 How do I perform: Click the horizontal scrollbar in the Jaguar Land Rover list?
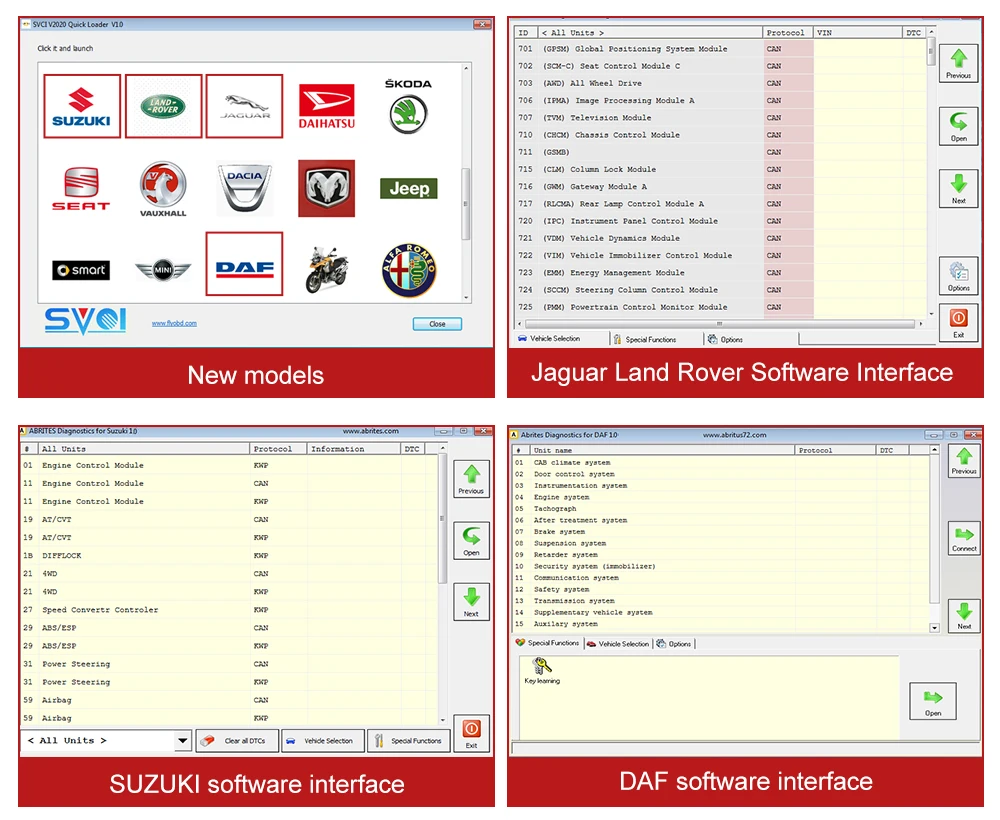pyautogui.click(x=719, y=324)
